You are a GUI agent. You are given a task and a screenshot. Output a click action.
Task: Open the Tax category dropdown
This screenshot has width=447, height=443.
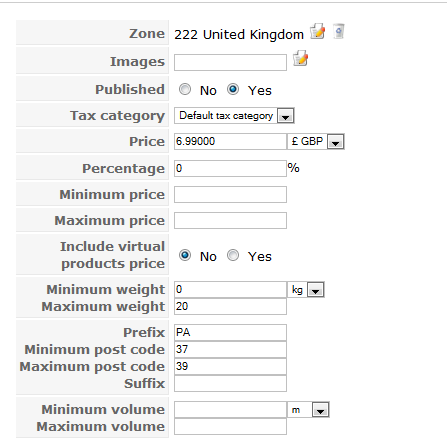tap(234, 116)
